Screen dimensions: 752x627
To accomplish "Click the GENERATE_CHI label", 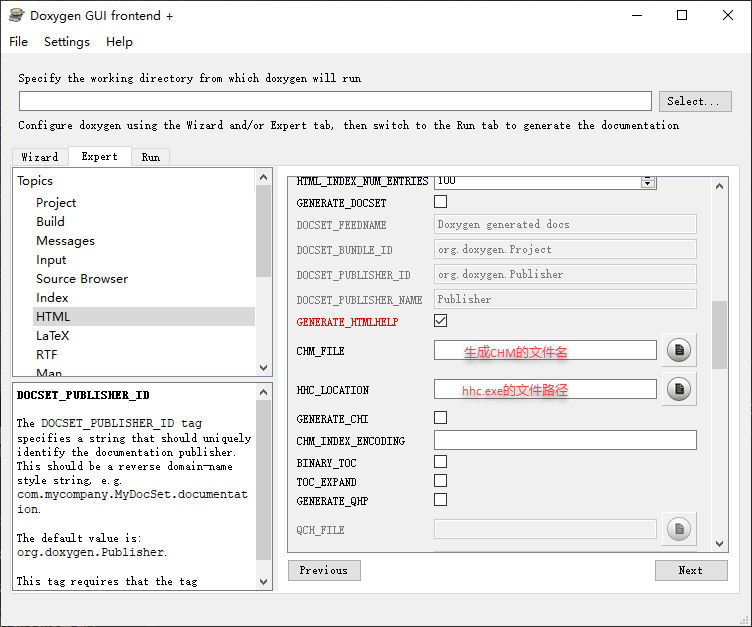I will [332, 419].
